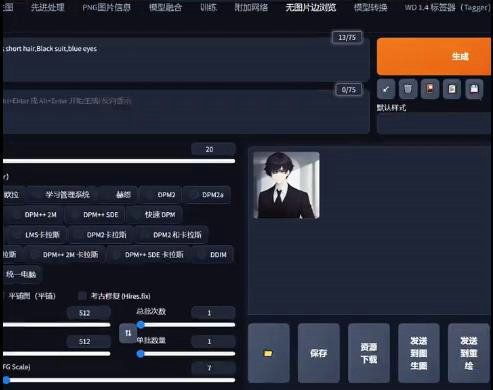
Task: Select the DDIM sampler
Action: click(x=213, y=254)
